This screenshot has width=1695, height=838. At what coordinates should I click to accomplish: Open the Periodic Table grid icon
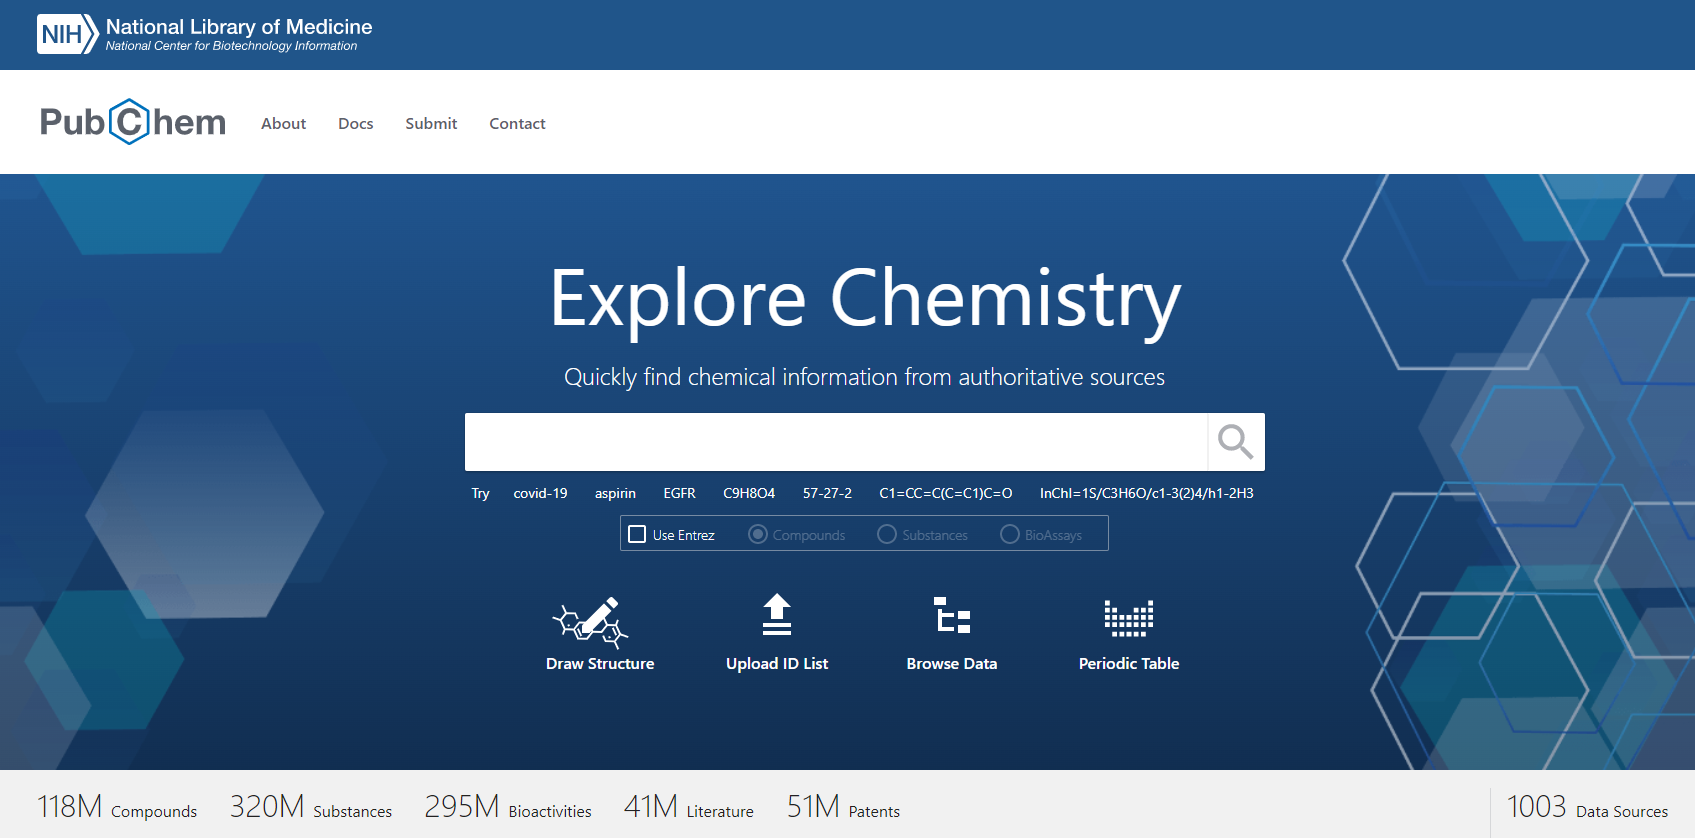[x=1129, y=618]
